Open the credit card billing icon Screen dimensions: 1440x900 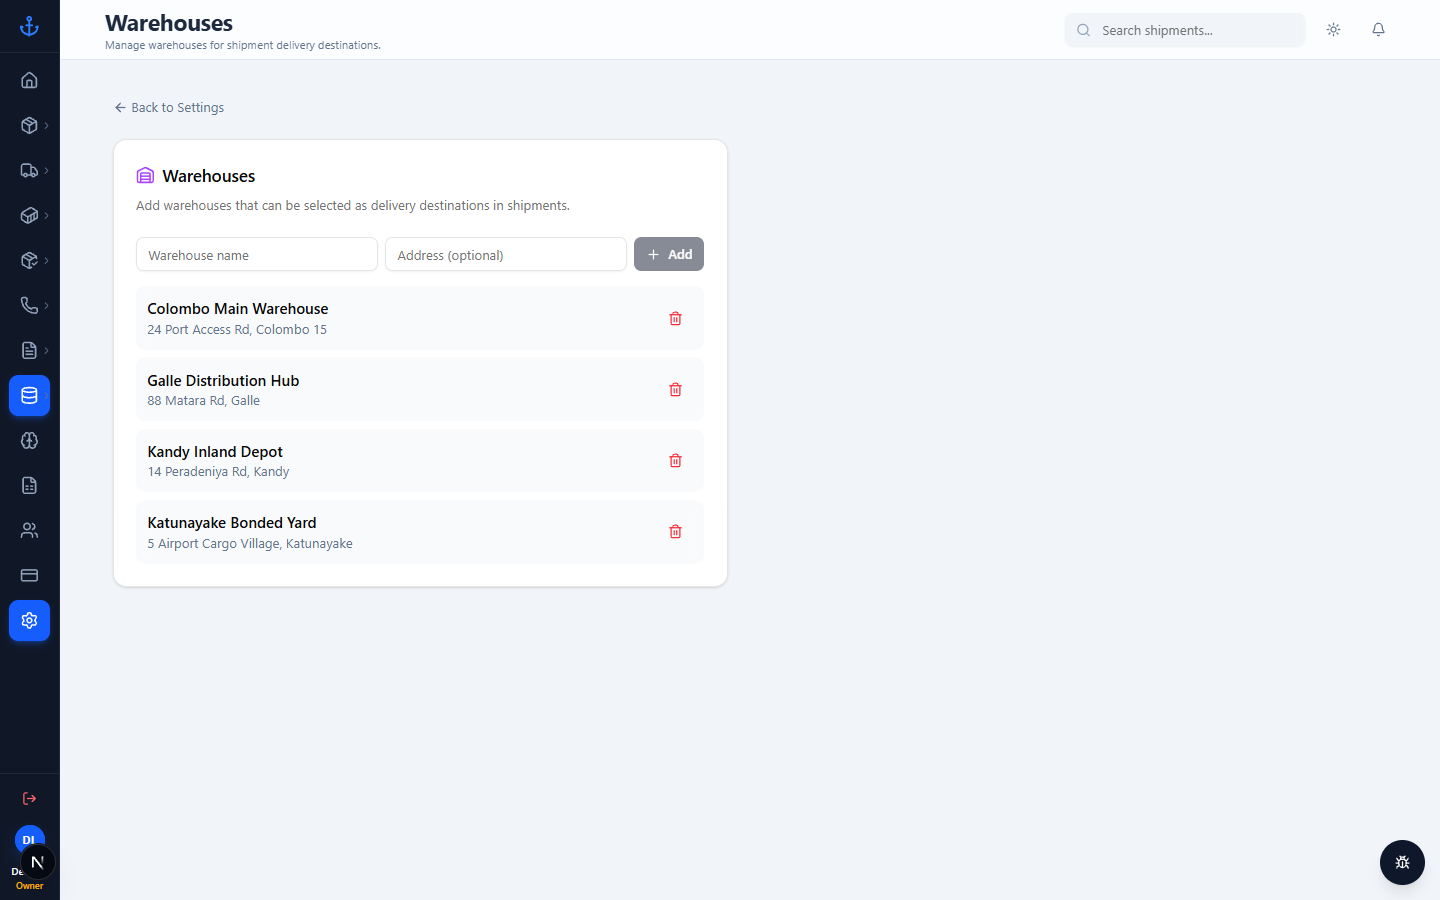coord(29,575)
